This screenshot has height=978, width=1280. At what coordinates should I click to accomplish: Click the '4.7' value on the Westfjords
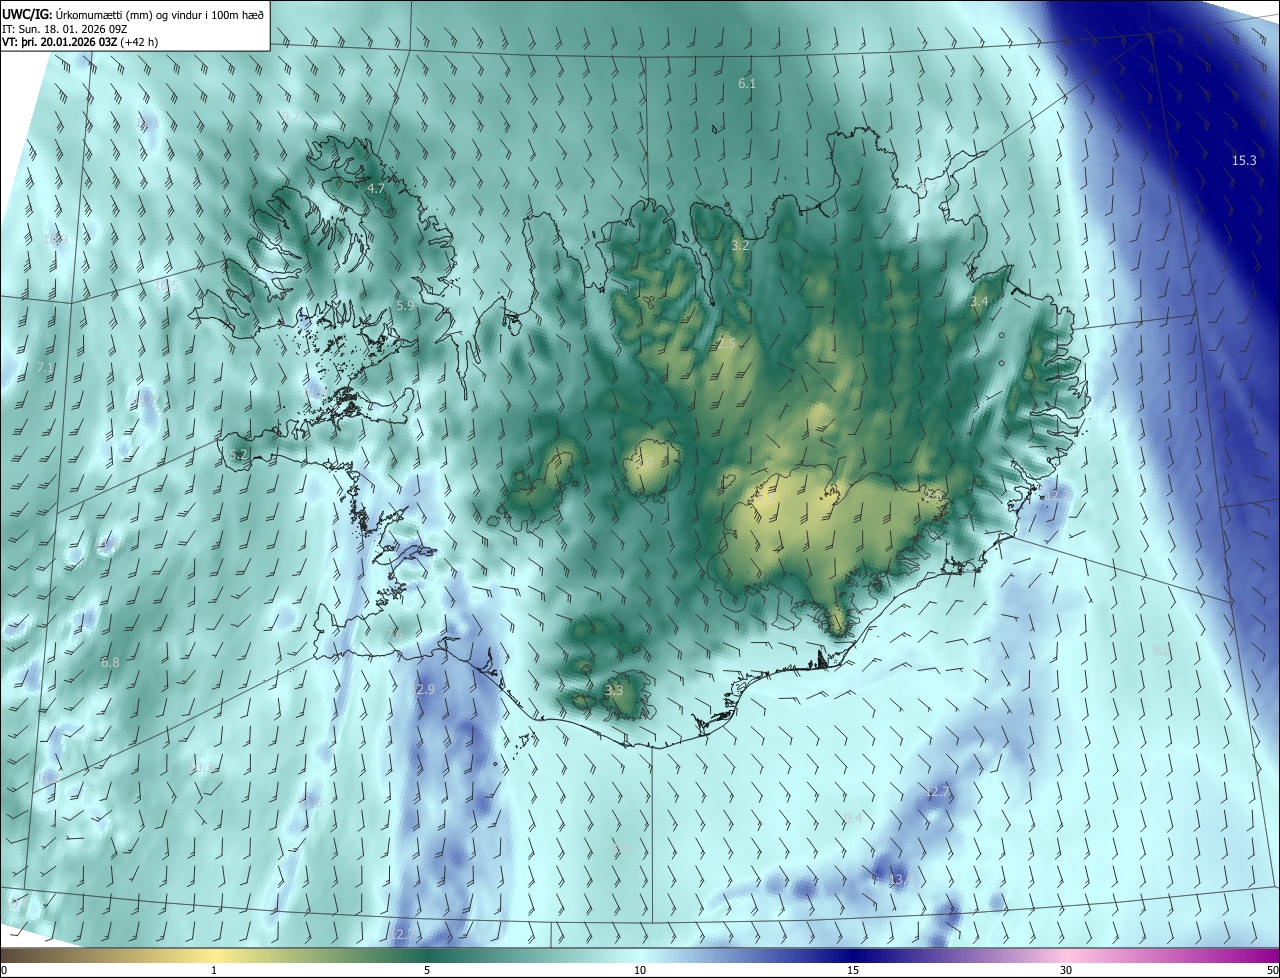click(x=376, y=188)
